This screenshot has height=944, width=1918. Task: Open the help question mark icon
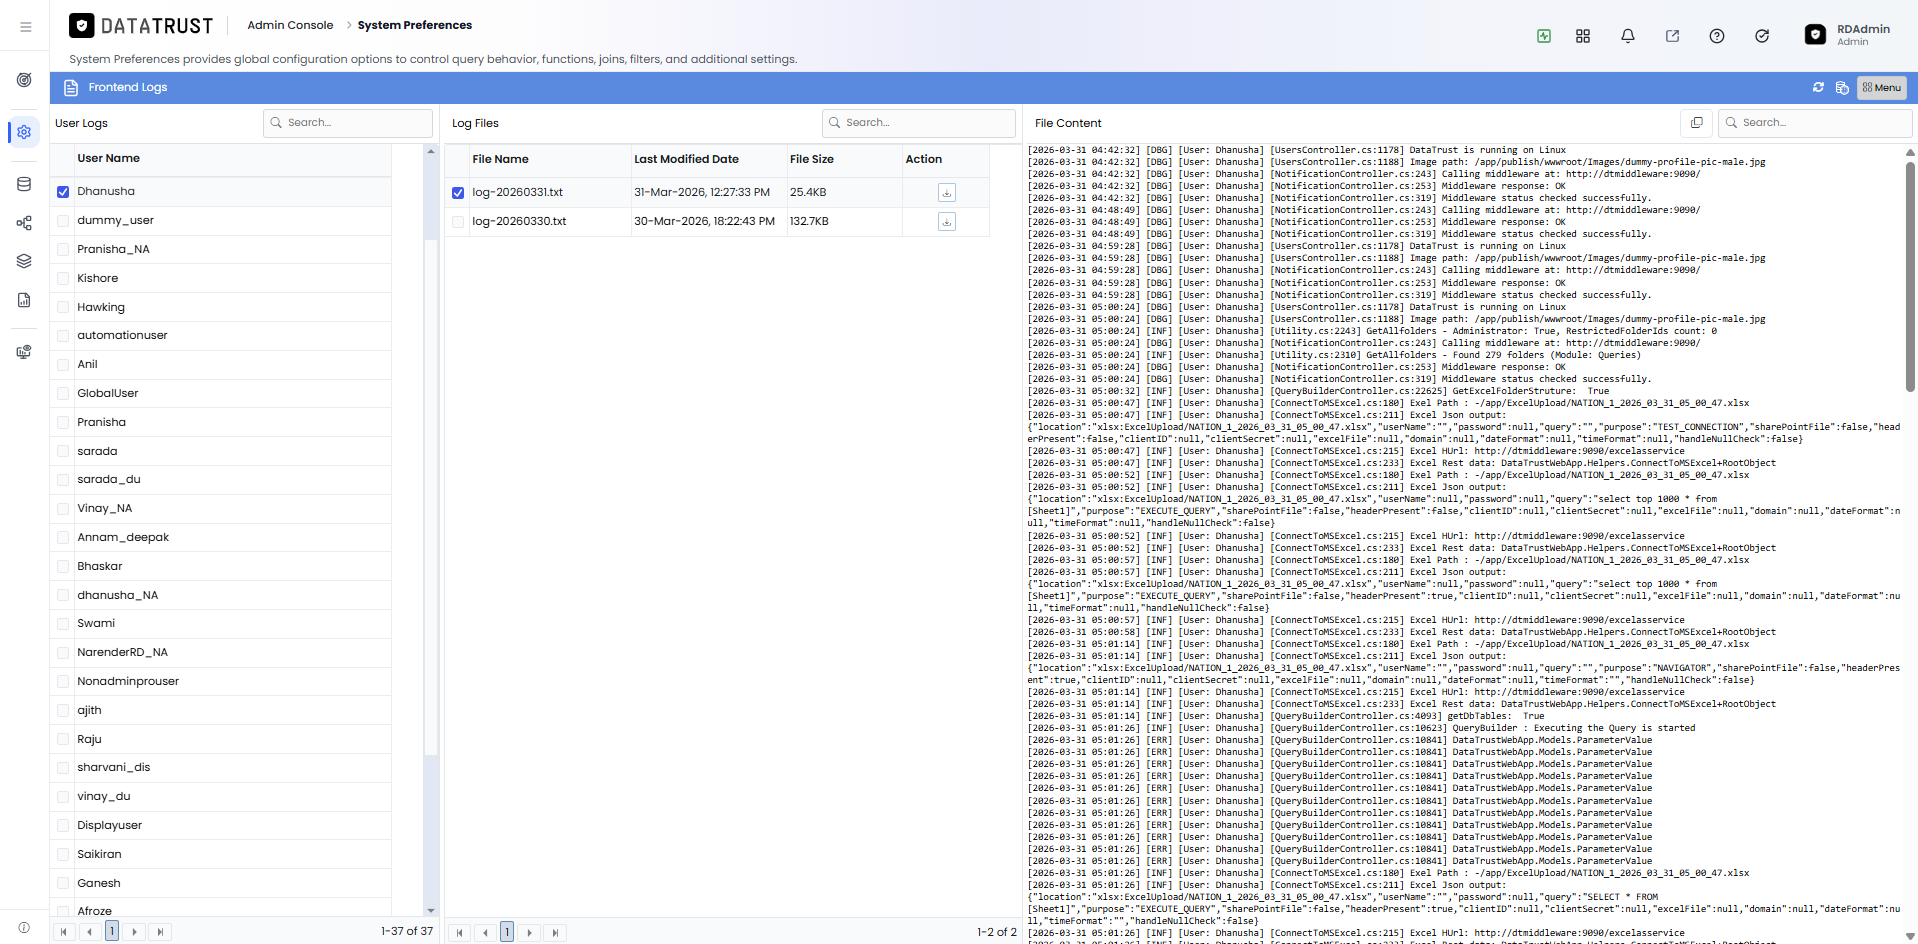(1717, 36)
